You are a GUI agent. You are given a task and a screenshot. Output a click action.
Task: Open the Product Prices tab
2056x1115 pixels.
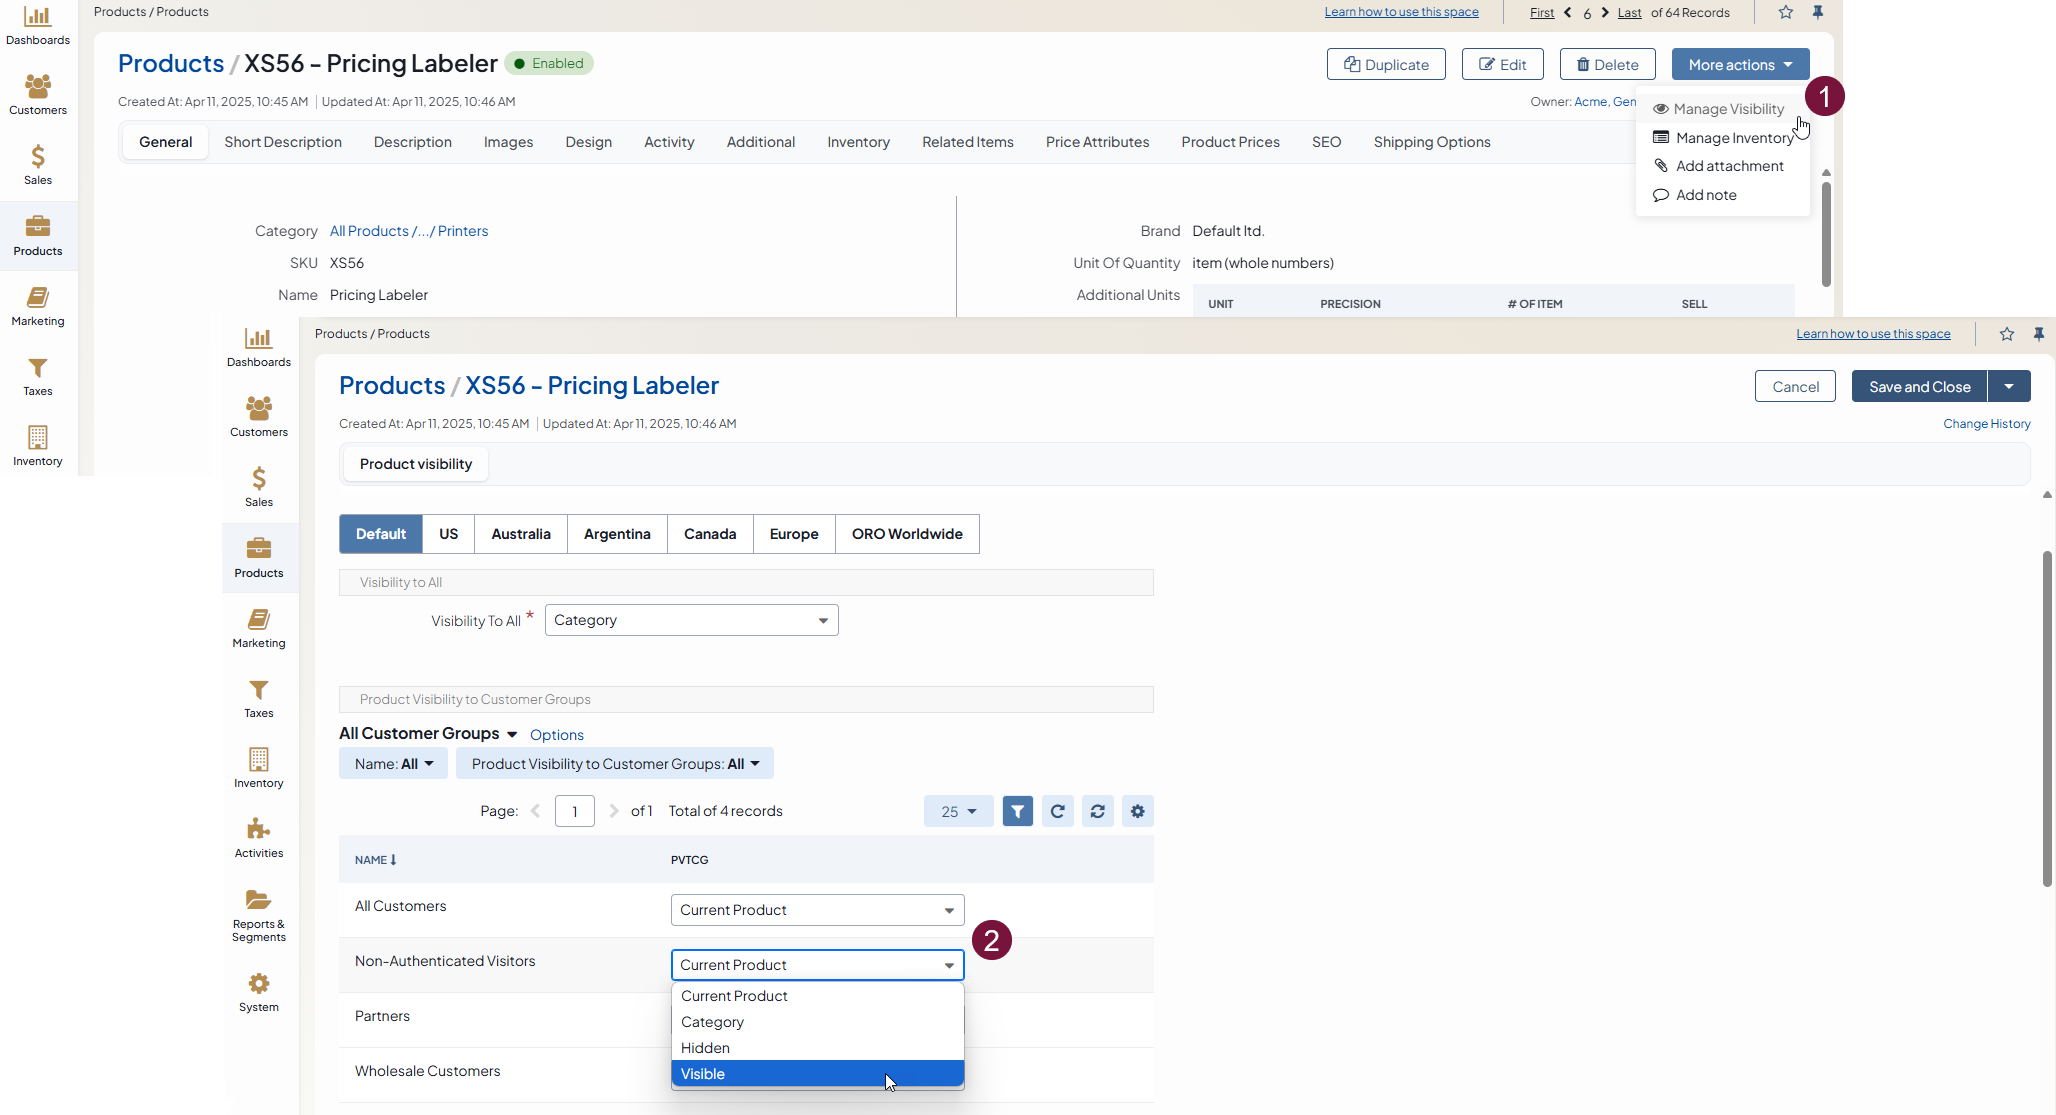point(1230,142)
